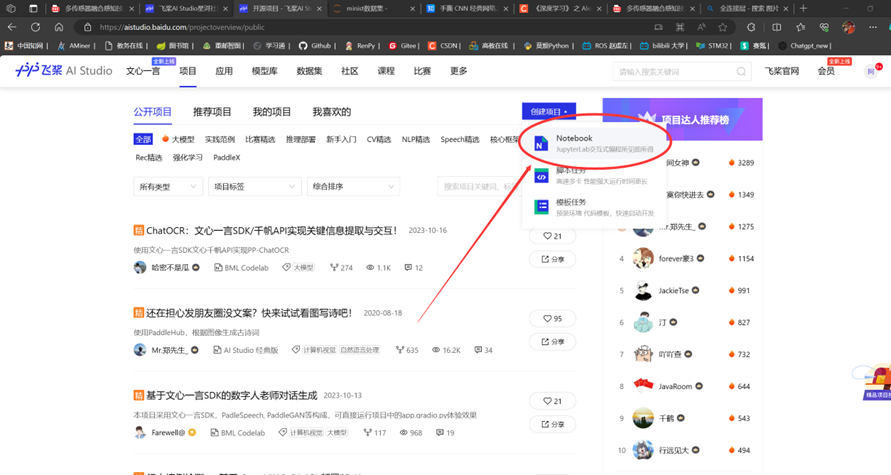Screen dimensions: 891x475
Task: Like the ChatOCR project heart button
Action: (552, 236)
